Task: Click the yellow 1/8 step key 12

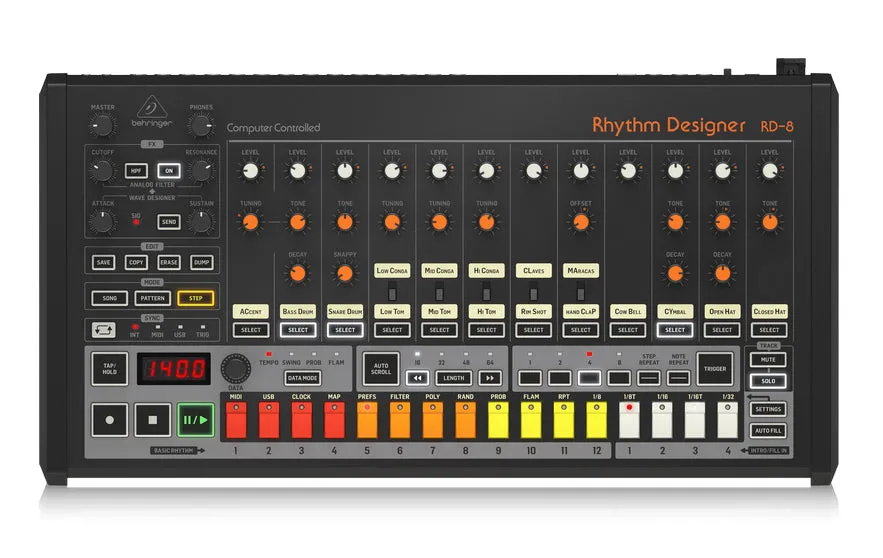Action: point(596,419)
